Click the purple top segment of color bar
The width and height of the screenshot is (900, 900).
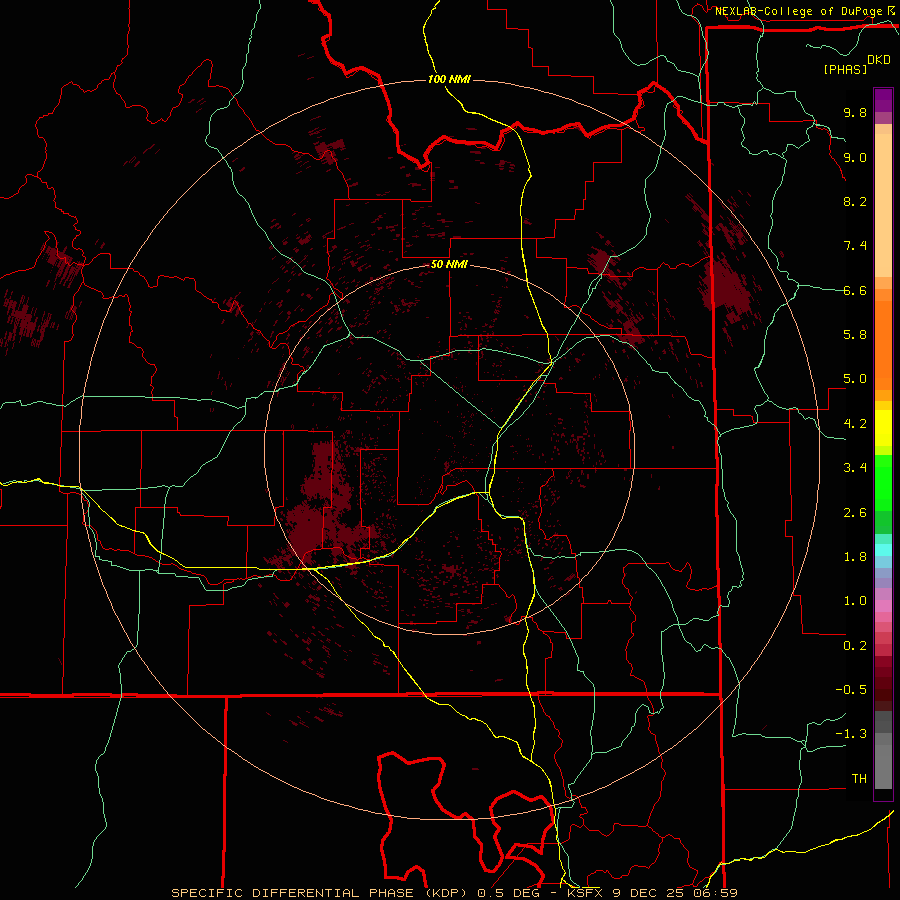tap(883, 100)
